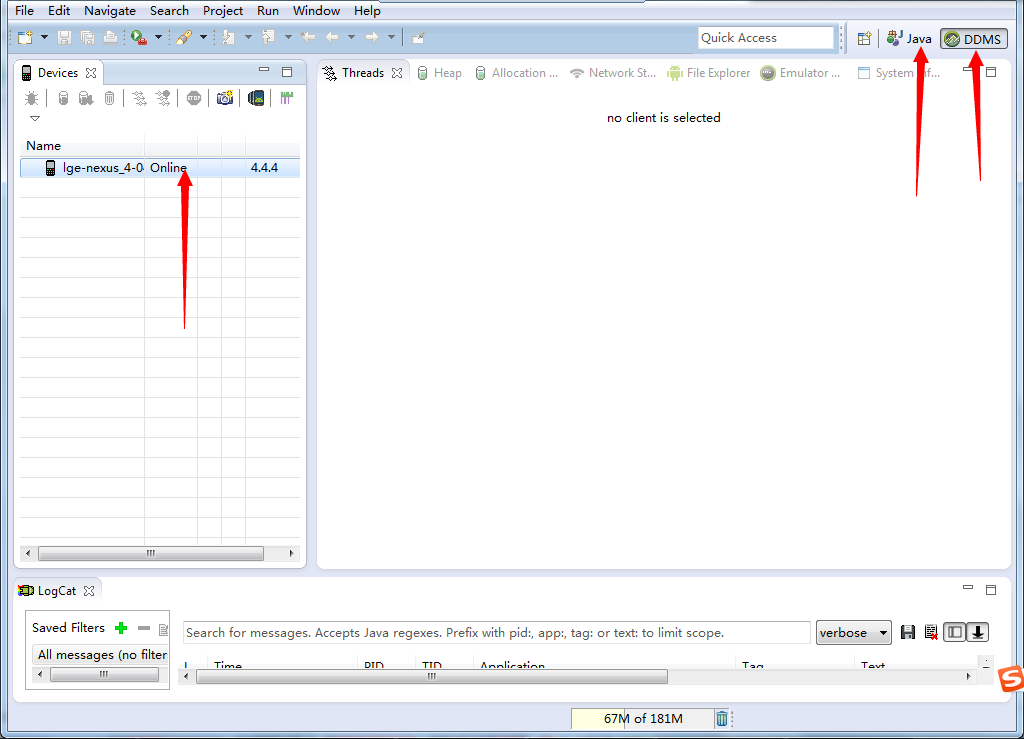
Task: Switch to the Java perspective
Action: pos(909,39)
